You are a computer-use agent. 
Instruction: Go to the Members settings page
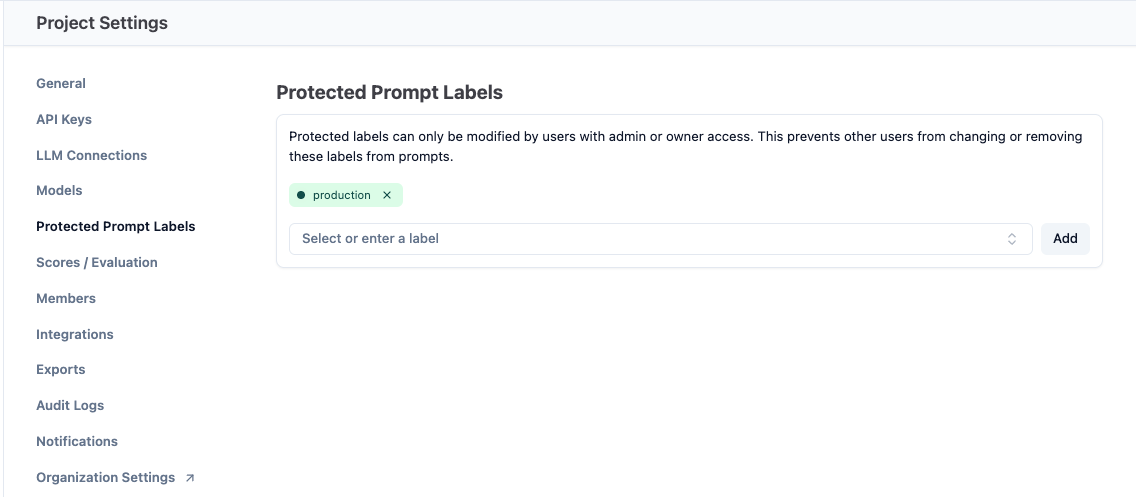(x=66, y=299)
